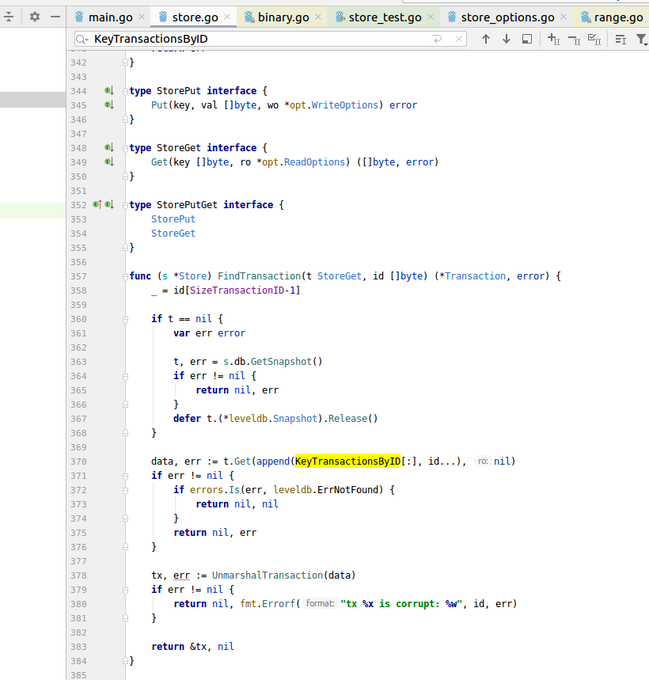This screenshot has height=680, width=649.
Task: Click implementations gutter icon on line 348
Action: (109, 147)
